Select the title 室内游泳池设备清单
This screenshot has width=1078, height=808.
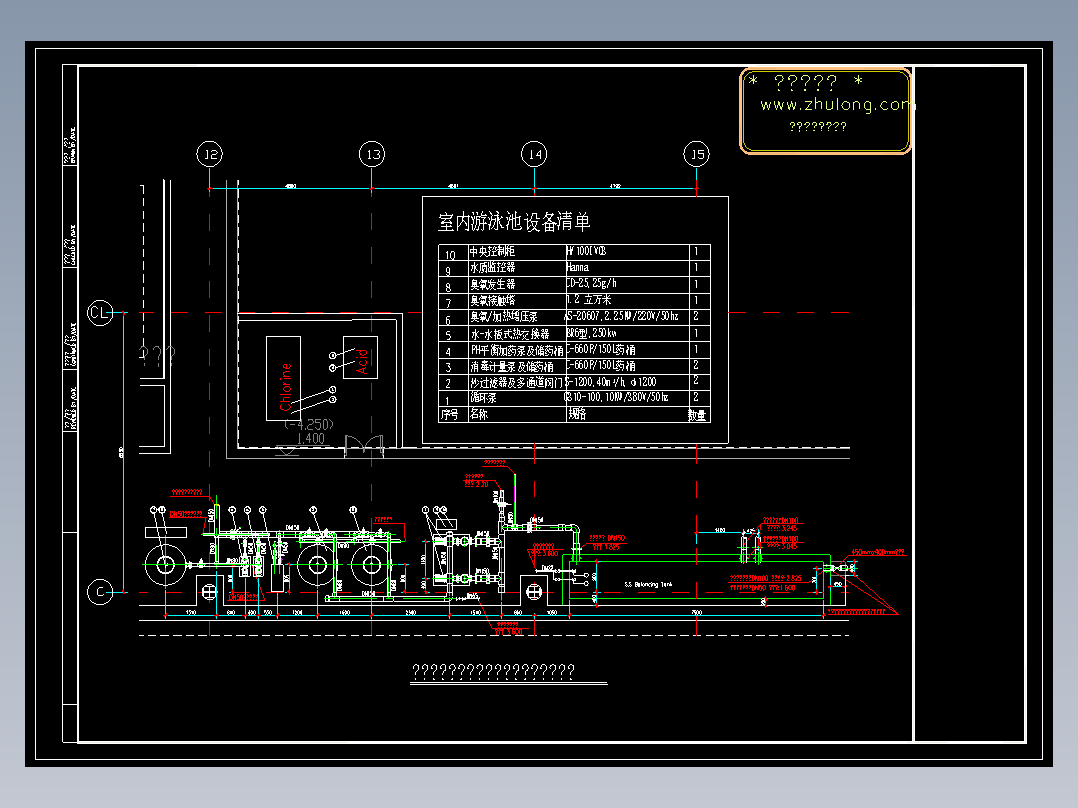[x=514, y=222]
